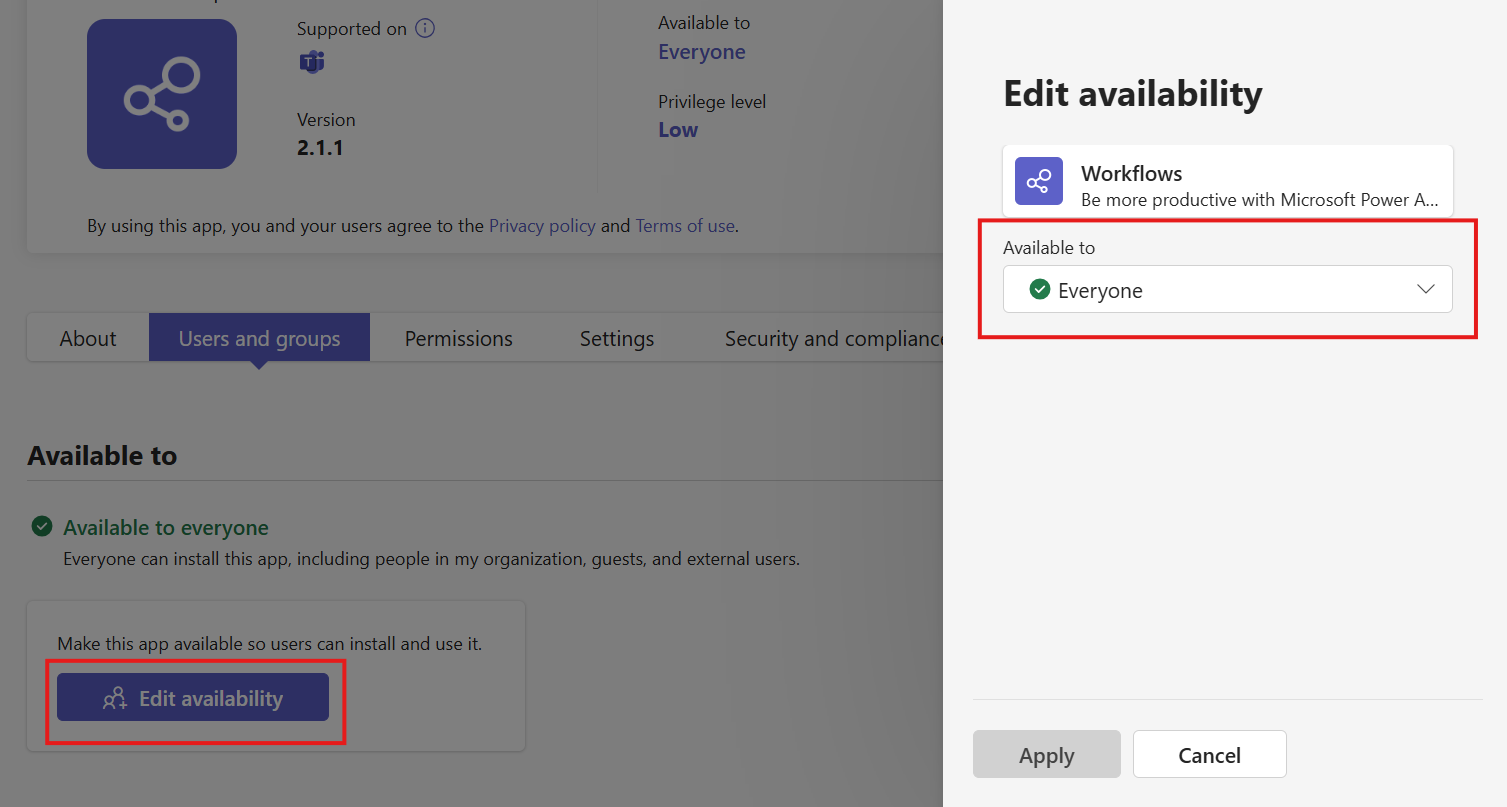Open the Available to dropdown showing Everyone
This screenshot has width=1507, height=807.
1227,289
